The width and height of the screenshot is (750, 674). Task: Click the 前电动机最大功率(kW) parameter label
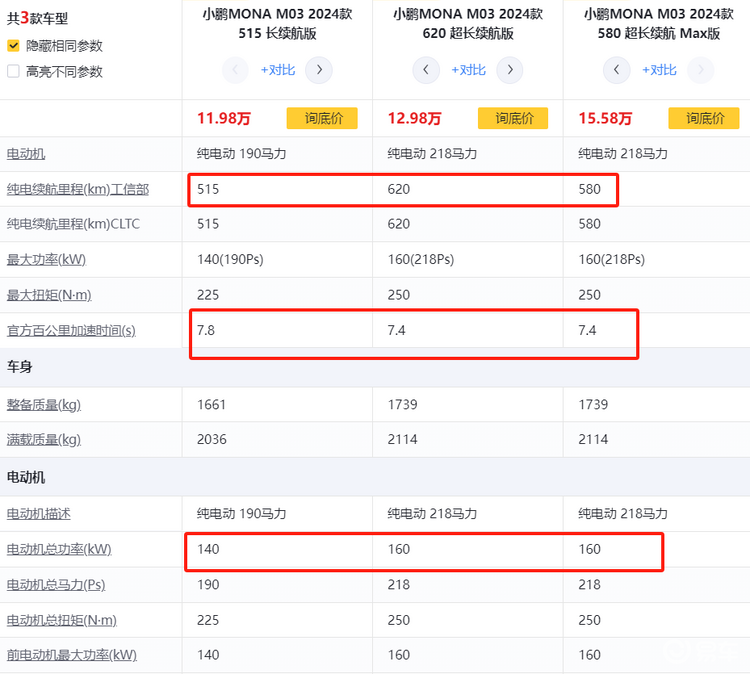[x=72, y=655]
